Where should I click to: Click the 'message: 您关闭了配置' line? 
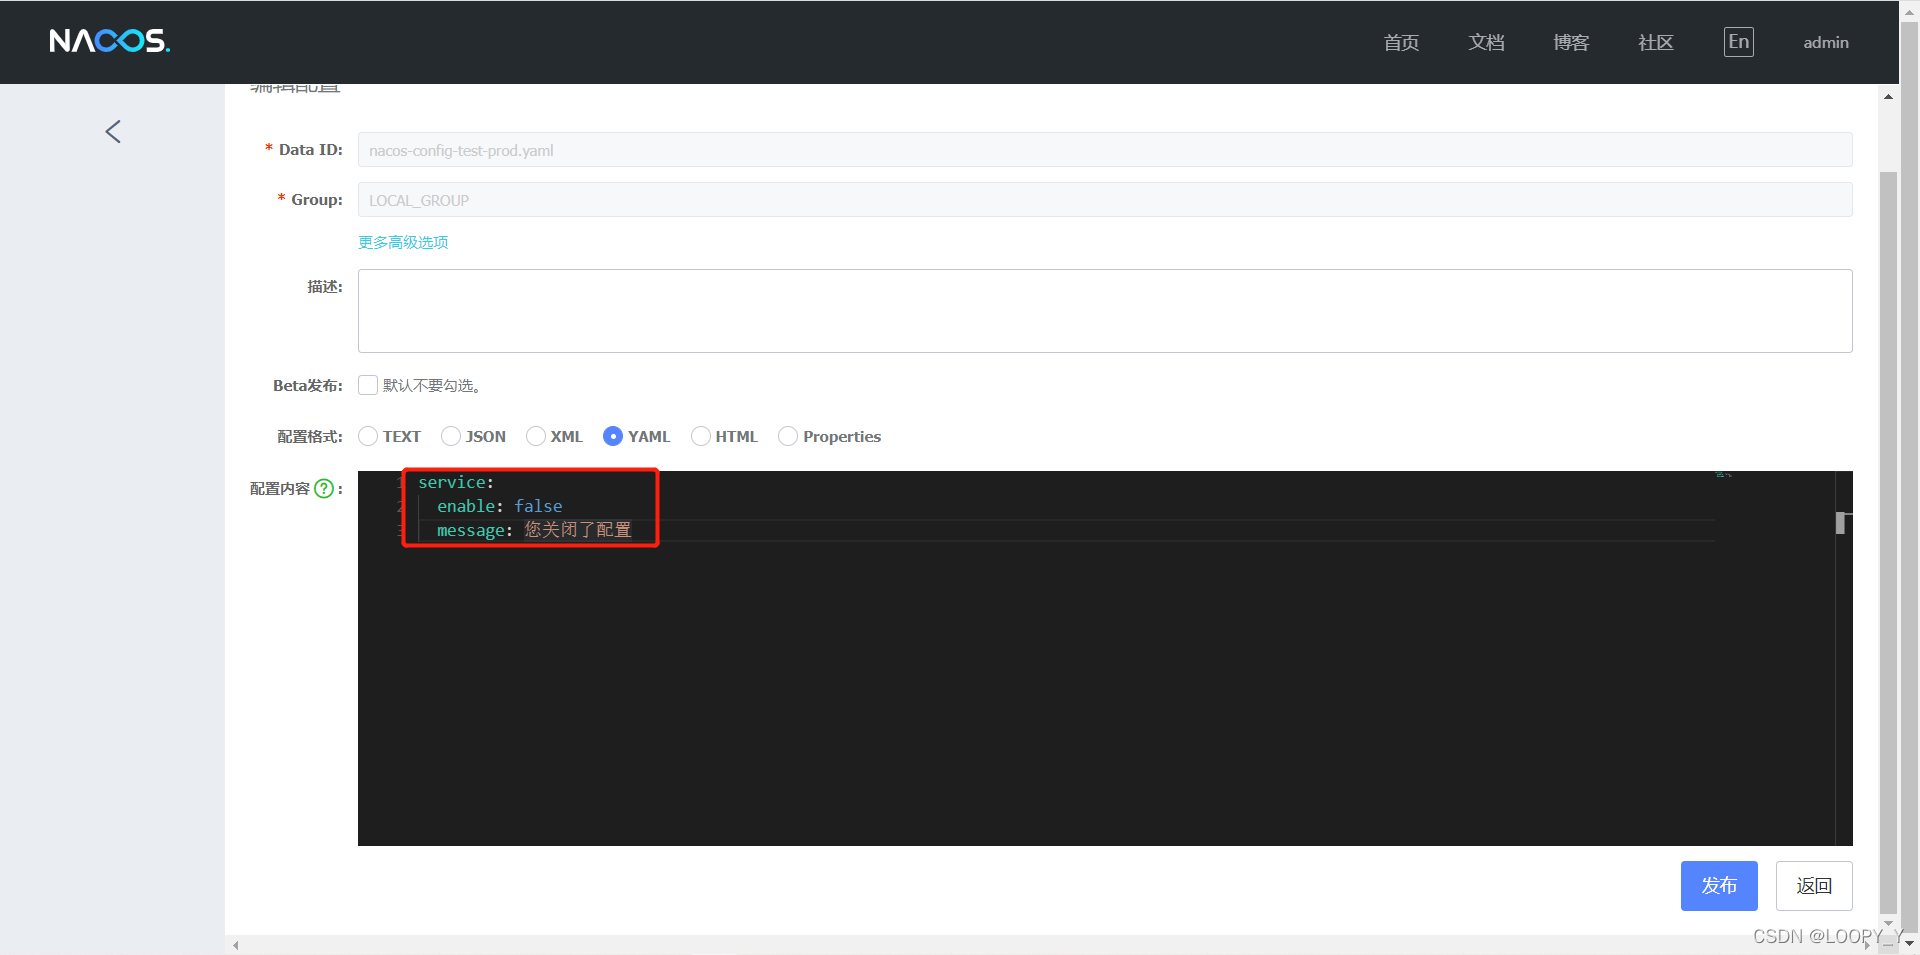(534, 531)
